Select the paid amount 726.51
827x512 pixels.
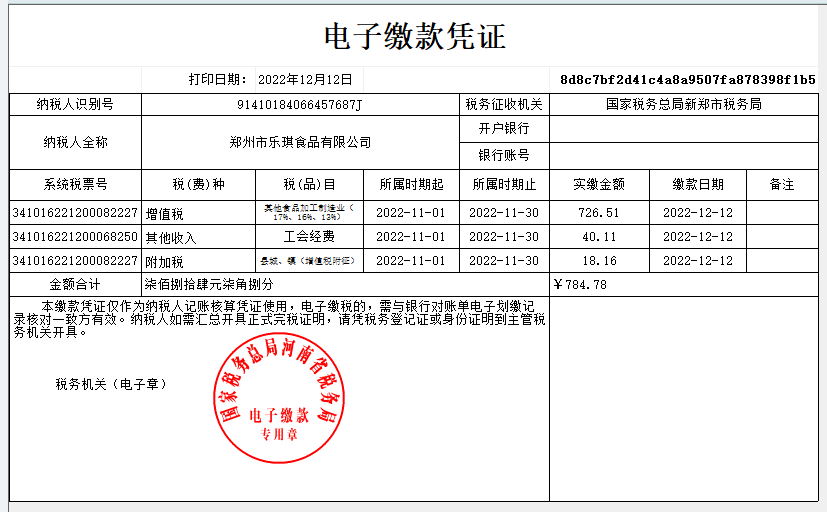click(x=598, y=213)
